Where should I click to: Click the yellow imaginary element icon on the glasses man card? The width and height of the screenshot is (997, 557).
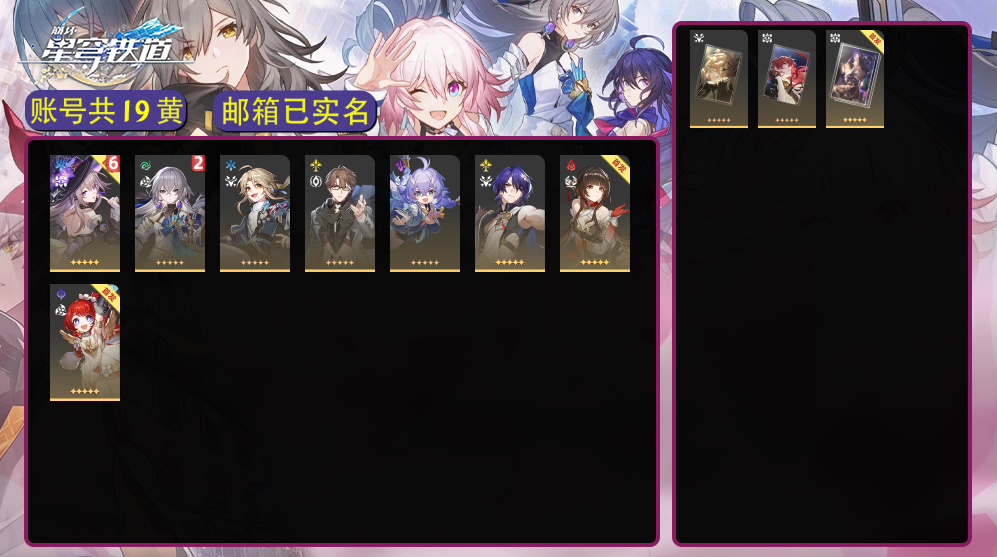(315, 166)
